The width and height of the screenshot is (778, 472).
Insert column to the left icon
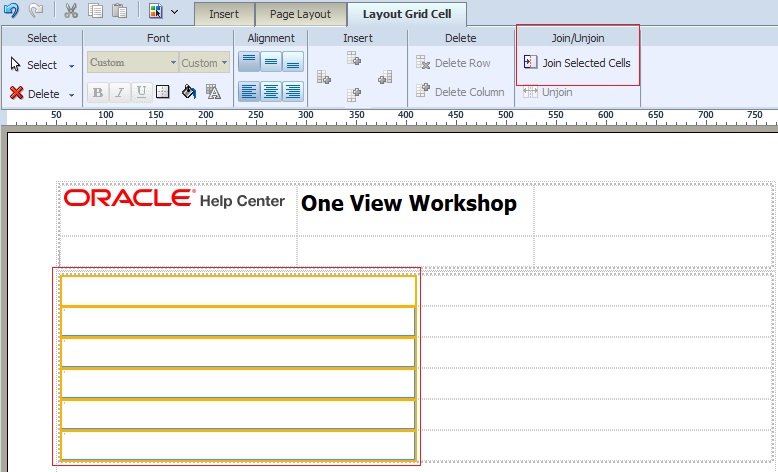(324, 77)
